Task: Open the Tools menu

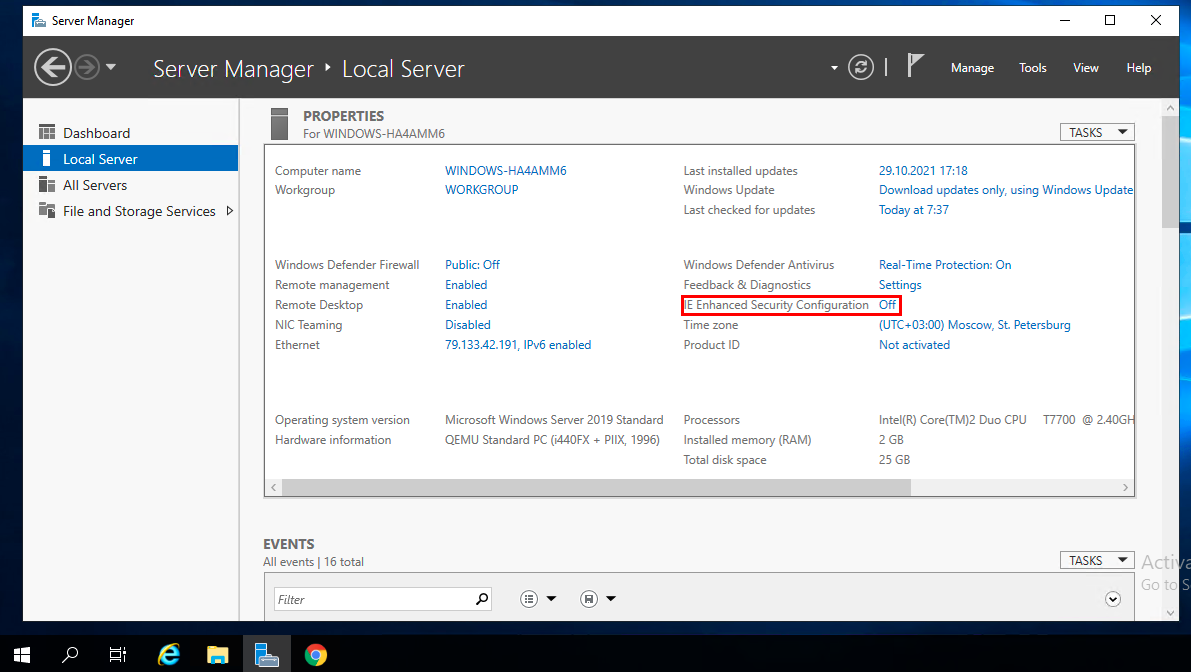Action: [1033, 68]
